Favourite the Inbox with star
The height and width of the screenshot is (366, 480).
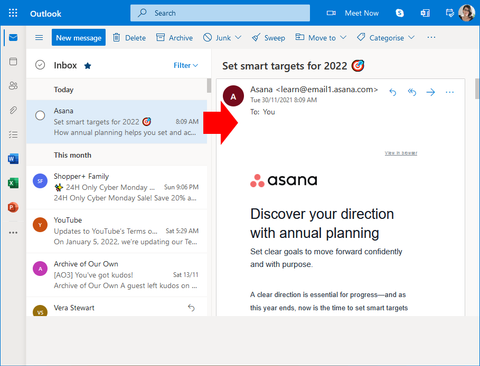[88, 66]
